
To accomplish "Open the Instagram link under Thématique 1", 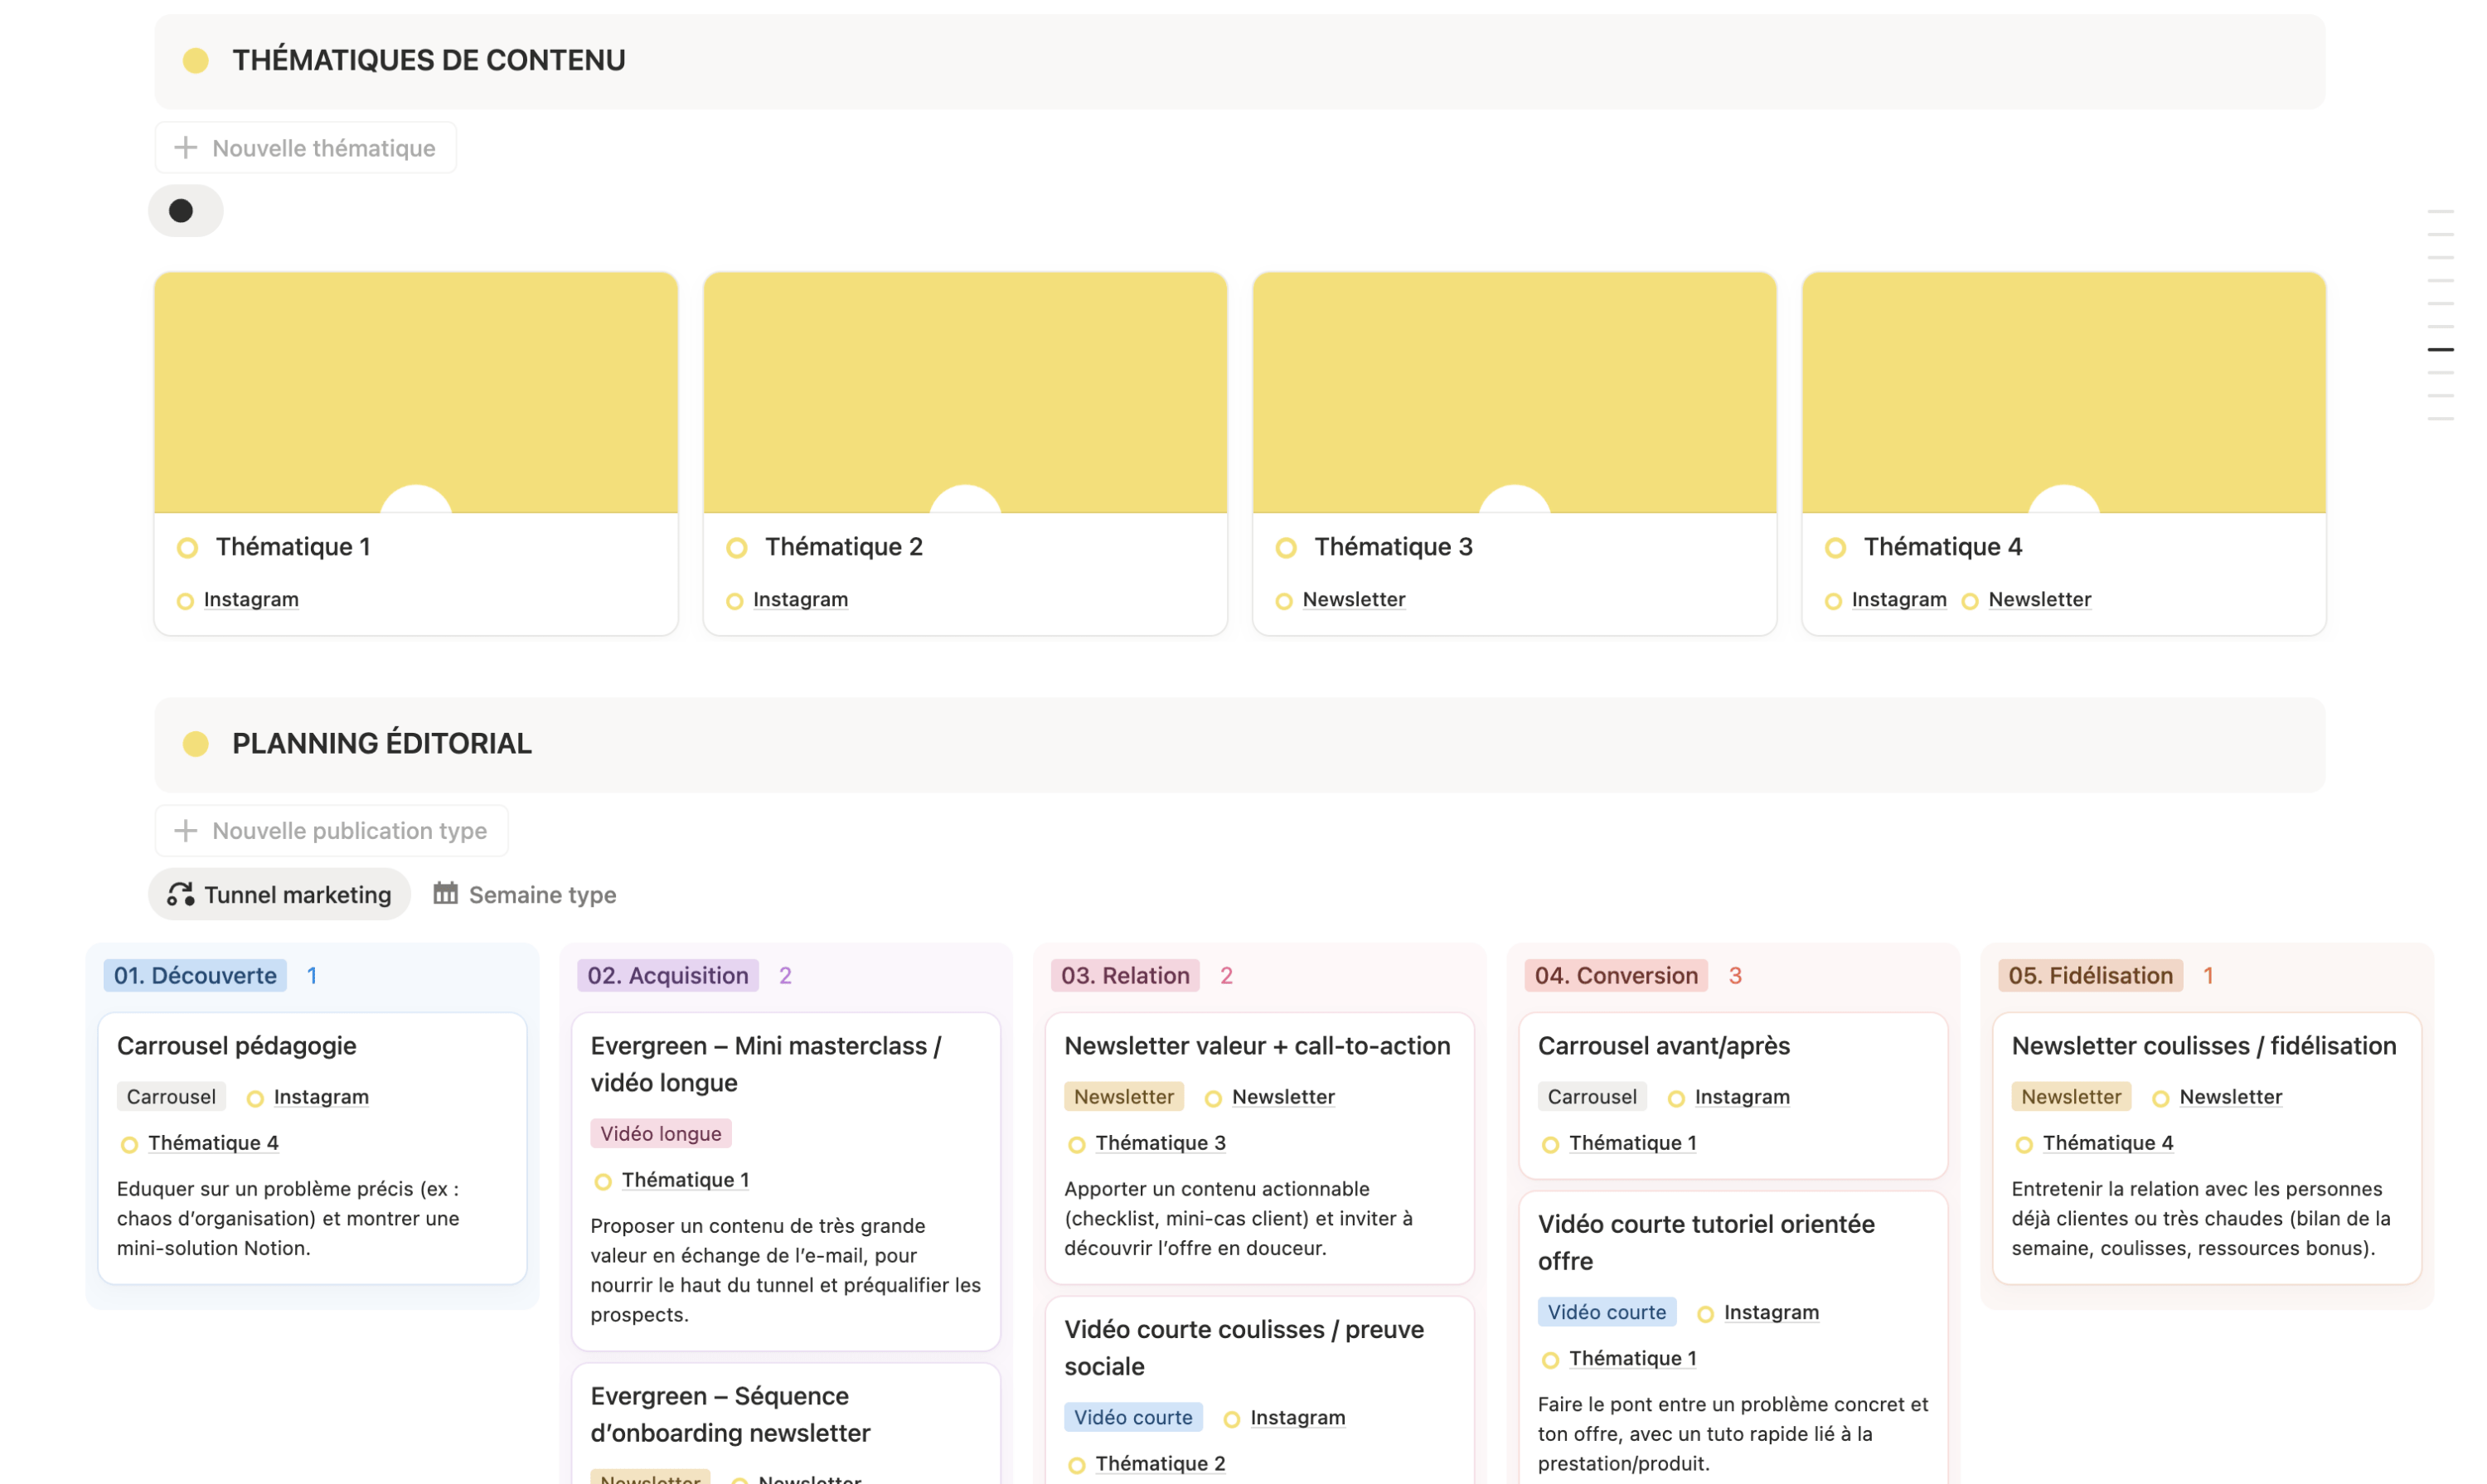I will pos(250,599).
